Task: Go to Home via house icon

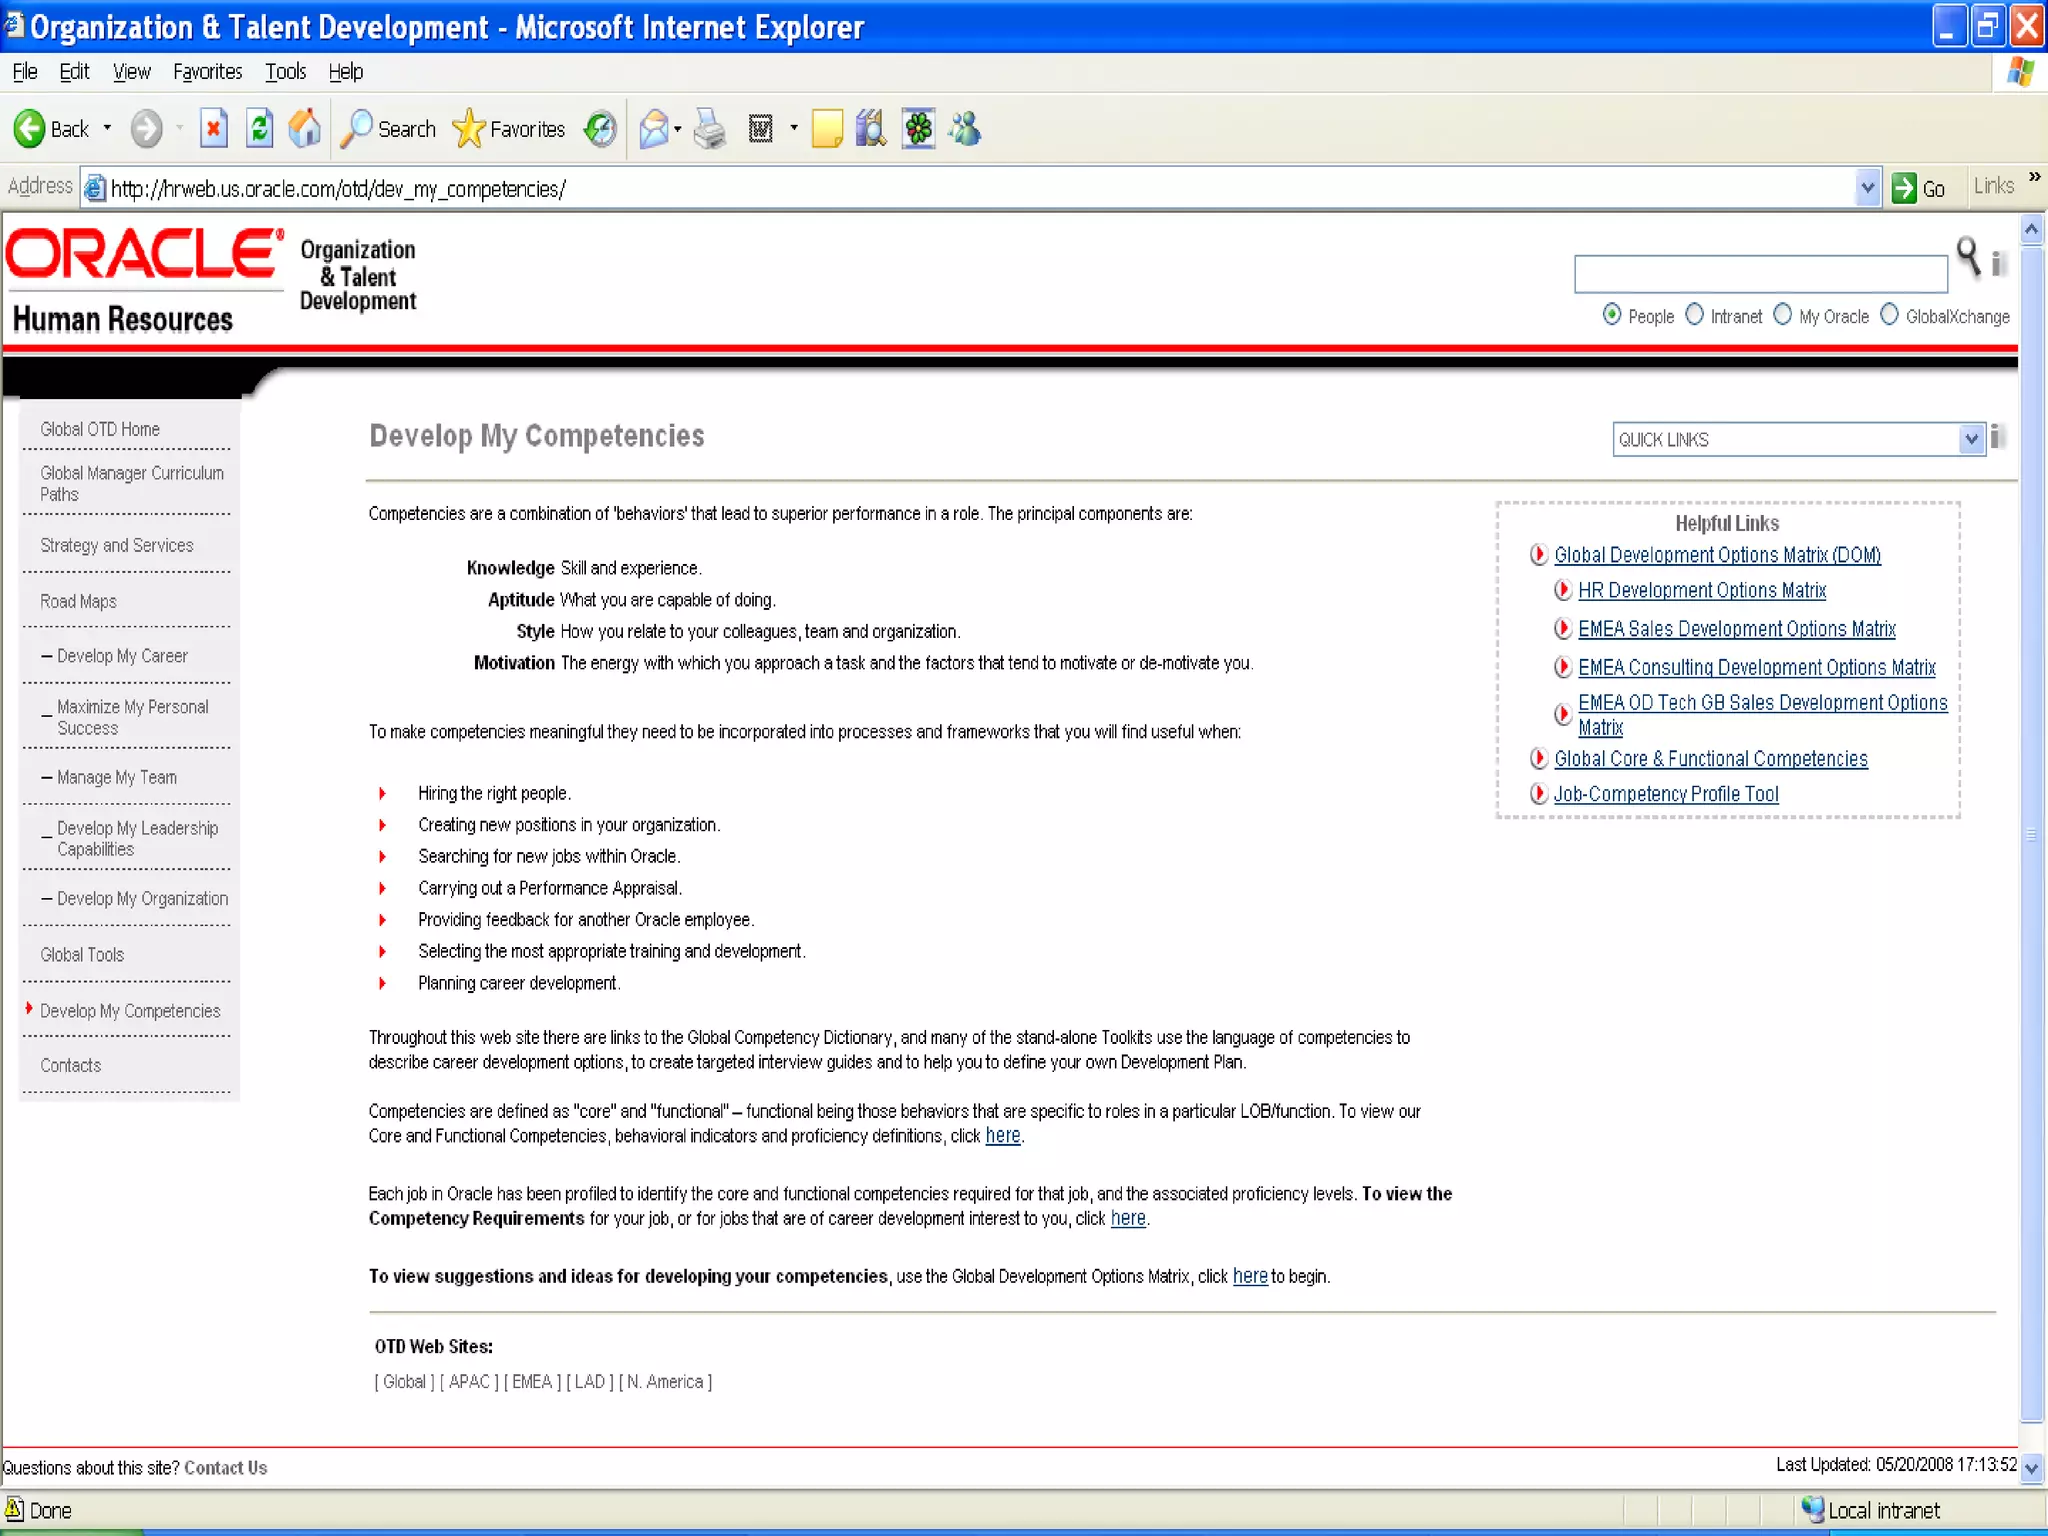Action: click(x=305, y=129)
